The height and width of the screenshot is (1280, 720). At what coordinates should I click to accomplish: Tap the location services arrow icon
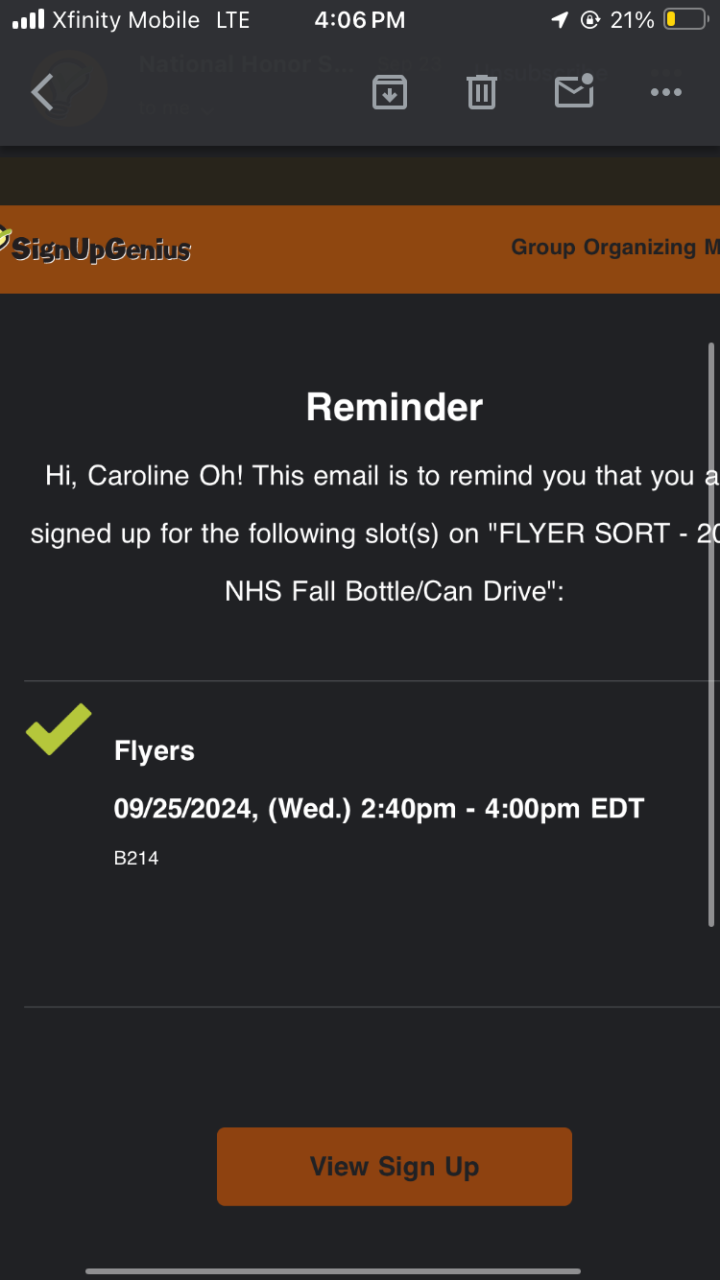[557, 20]
